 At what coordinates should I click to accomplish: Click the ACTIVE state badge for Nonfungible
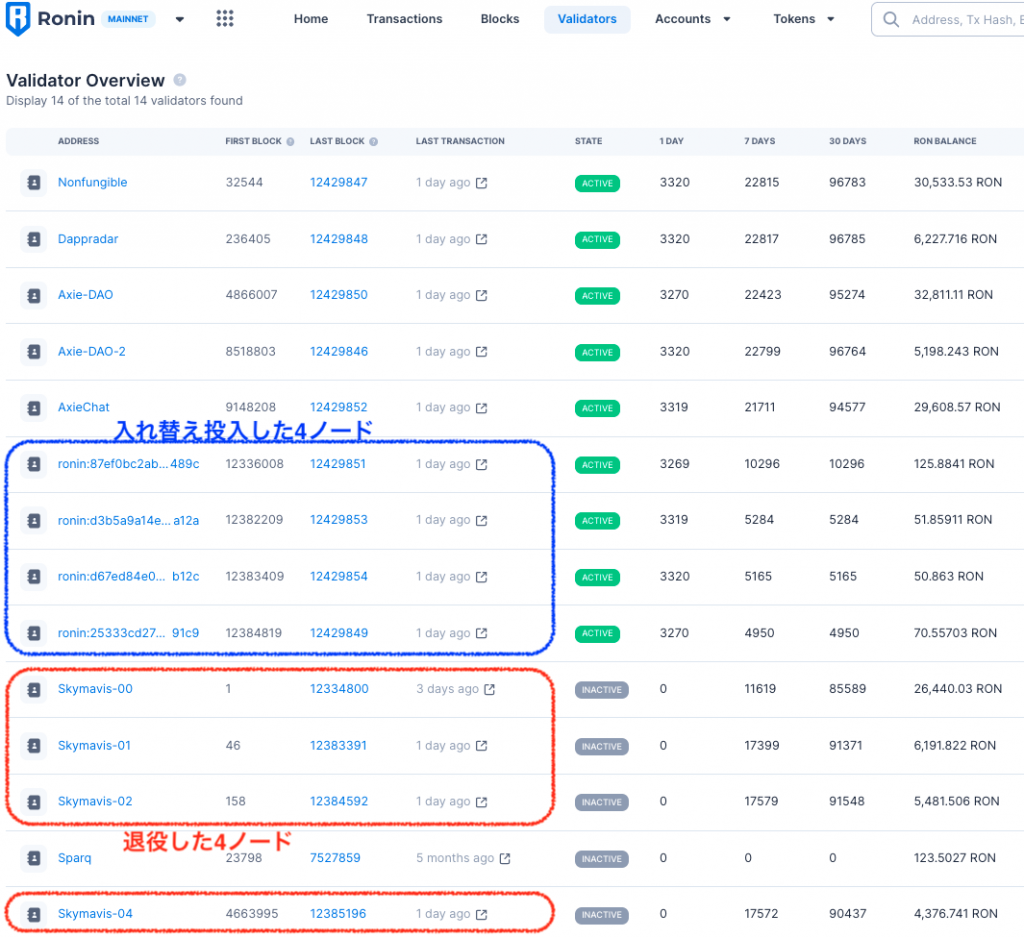point(598,184)
